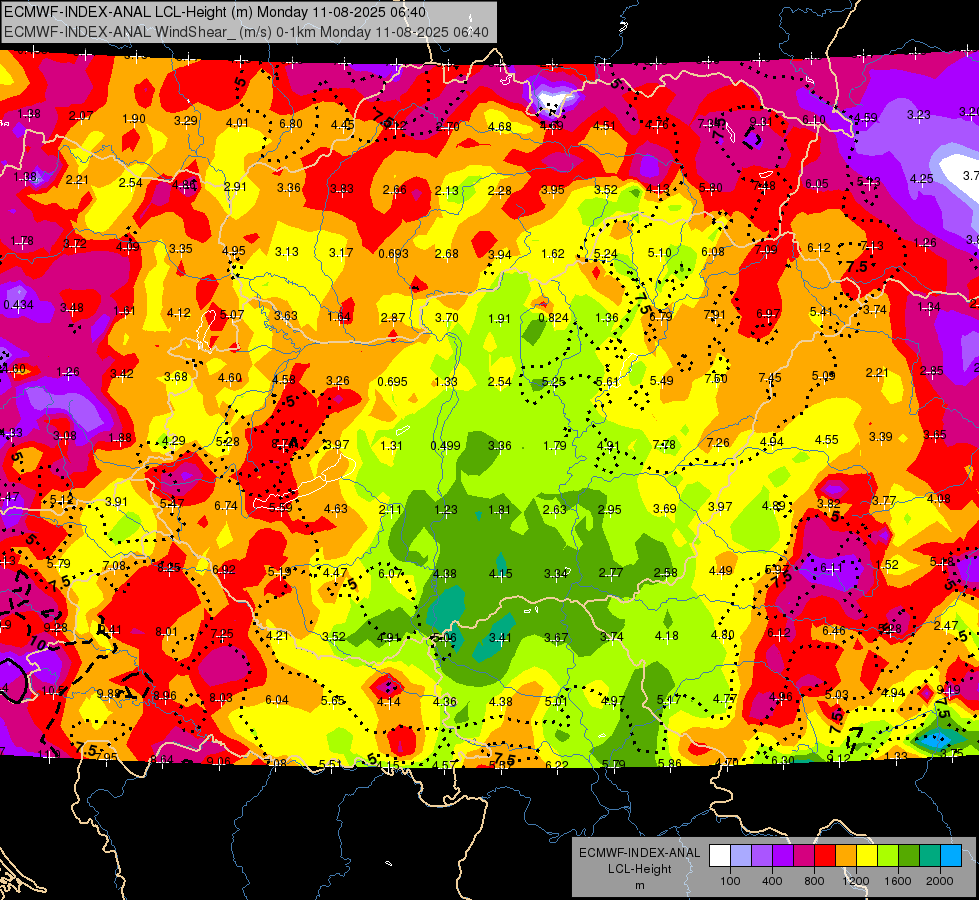The height and width of the screenshot is (900, 979).
Task: Click the wind shear value '1.62'
Action: pyautogui.click(x=553, y=254)
